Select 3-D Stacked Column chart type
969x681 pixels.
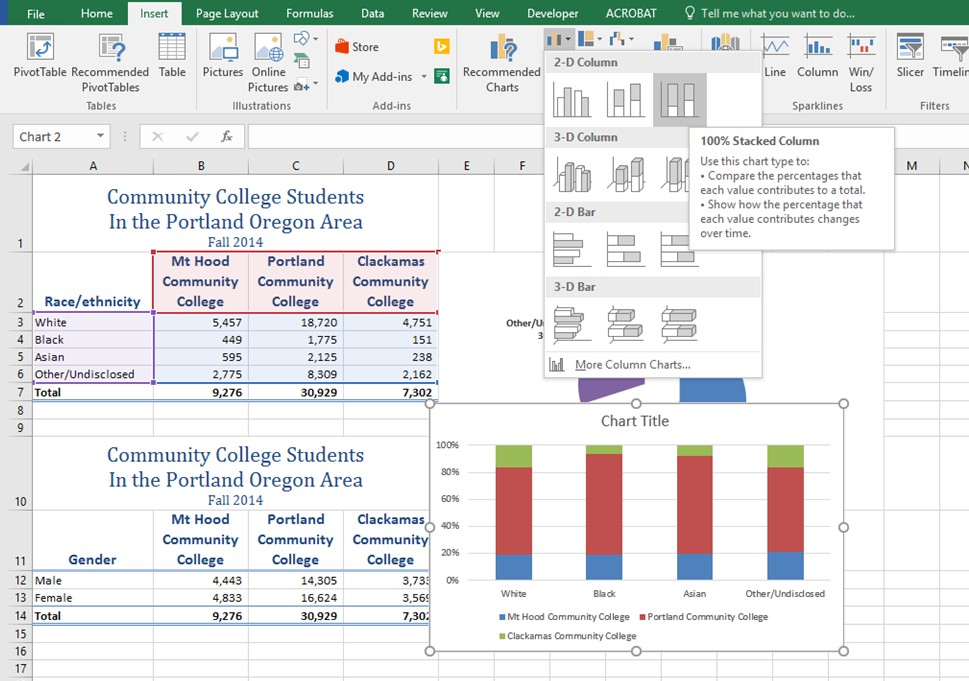[625, 175]
